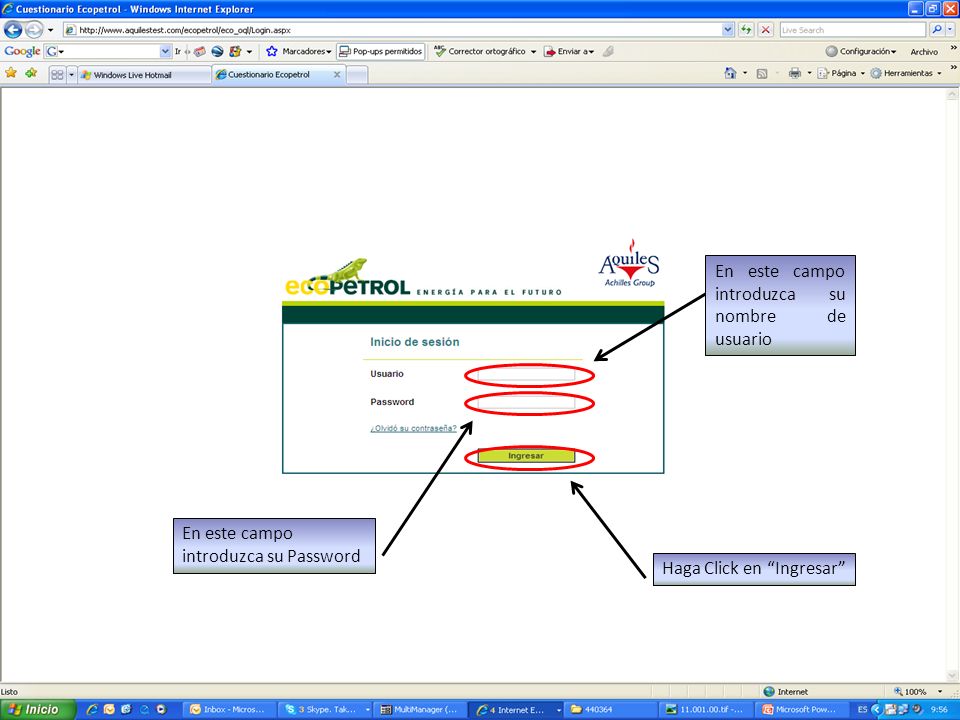
Task: Expand the tab list dropdown arrow
Action: click(71, 75)
